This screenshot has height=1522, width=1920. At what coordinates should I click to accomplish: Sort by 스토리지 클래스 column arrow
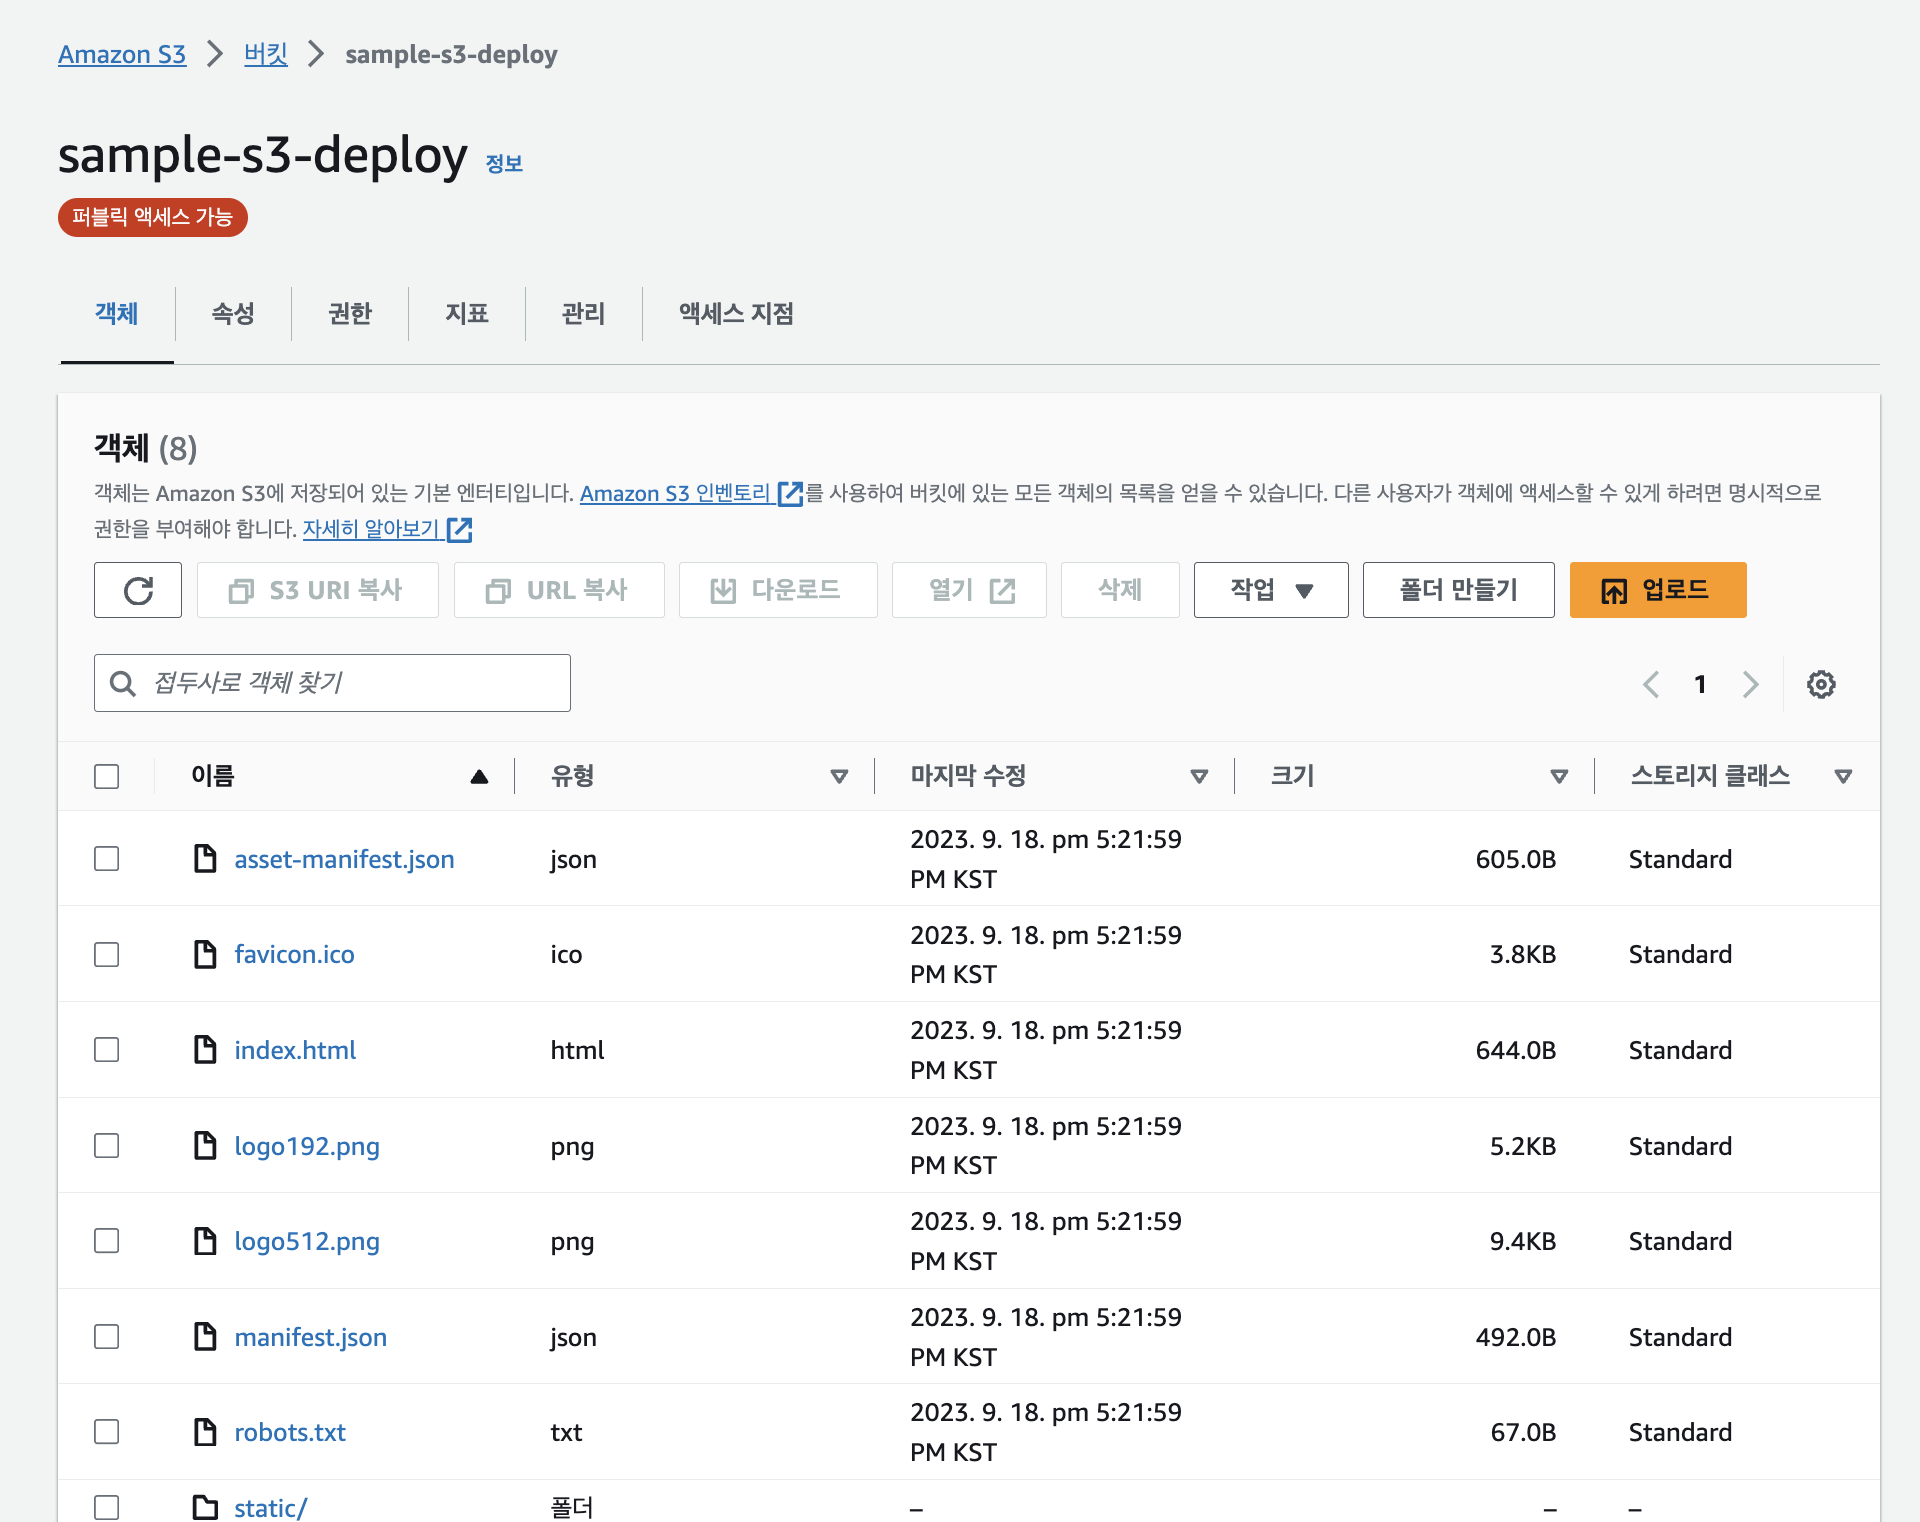coord(1843,776)
